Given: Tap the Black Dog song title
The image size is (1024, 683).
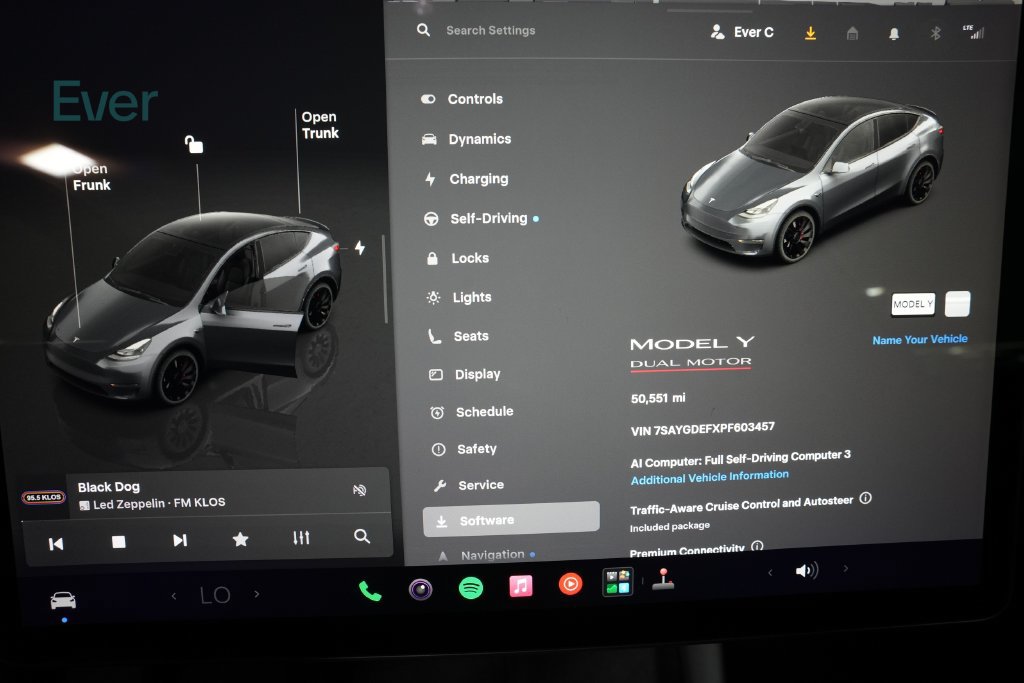Looking at the screenshot, I should tap(108, 487).
